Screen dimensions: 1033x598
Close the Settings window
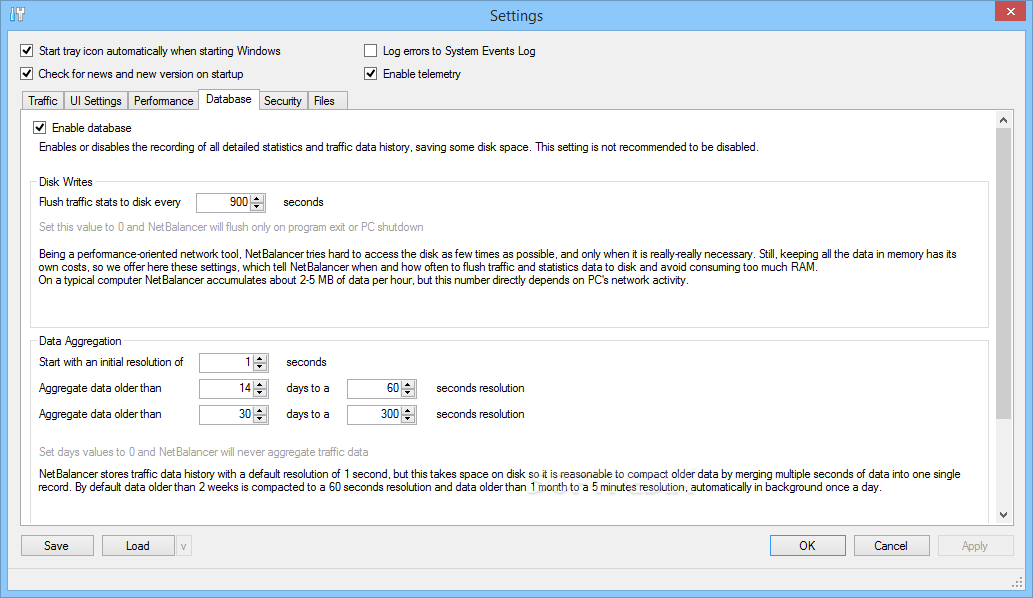[1011, 12]
